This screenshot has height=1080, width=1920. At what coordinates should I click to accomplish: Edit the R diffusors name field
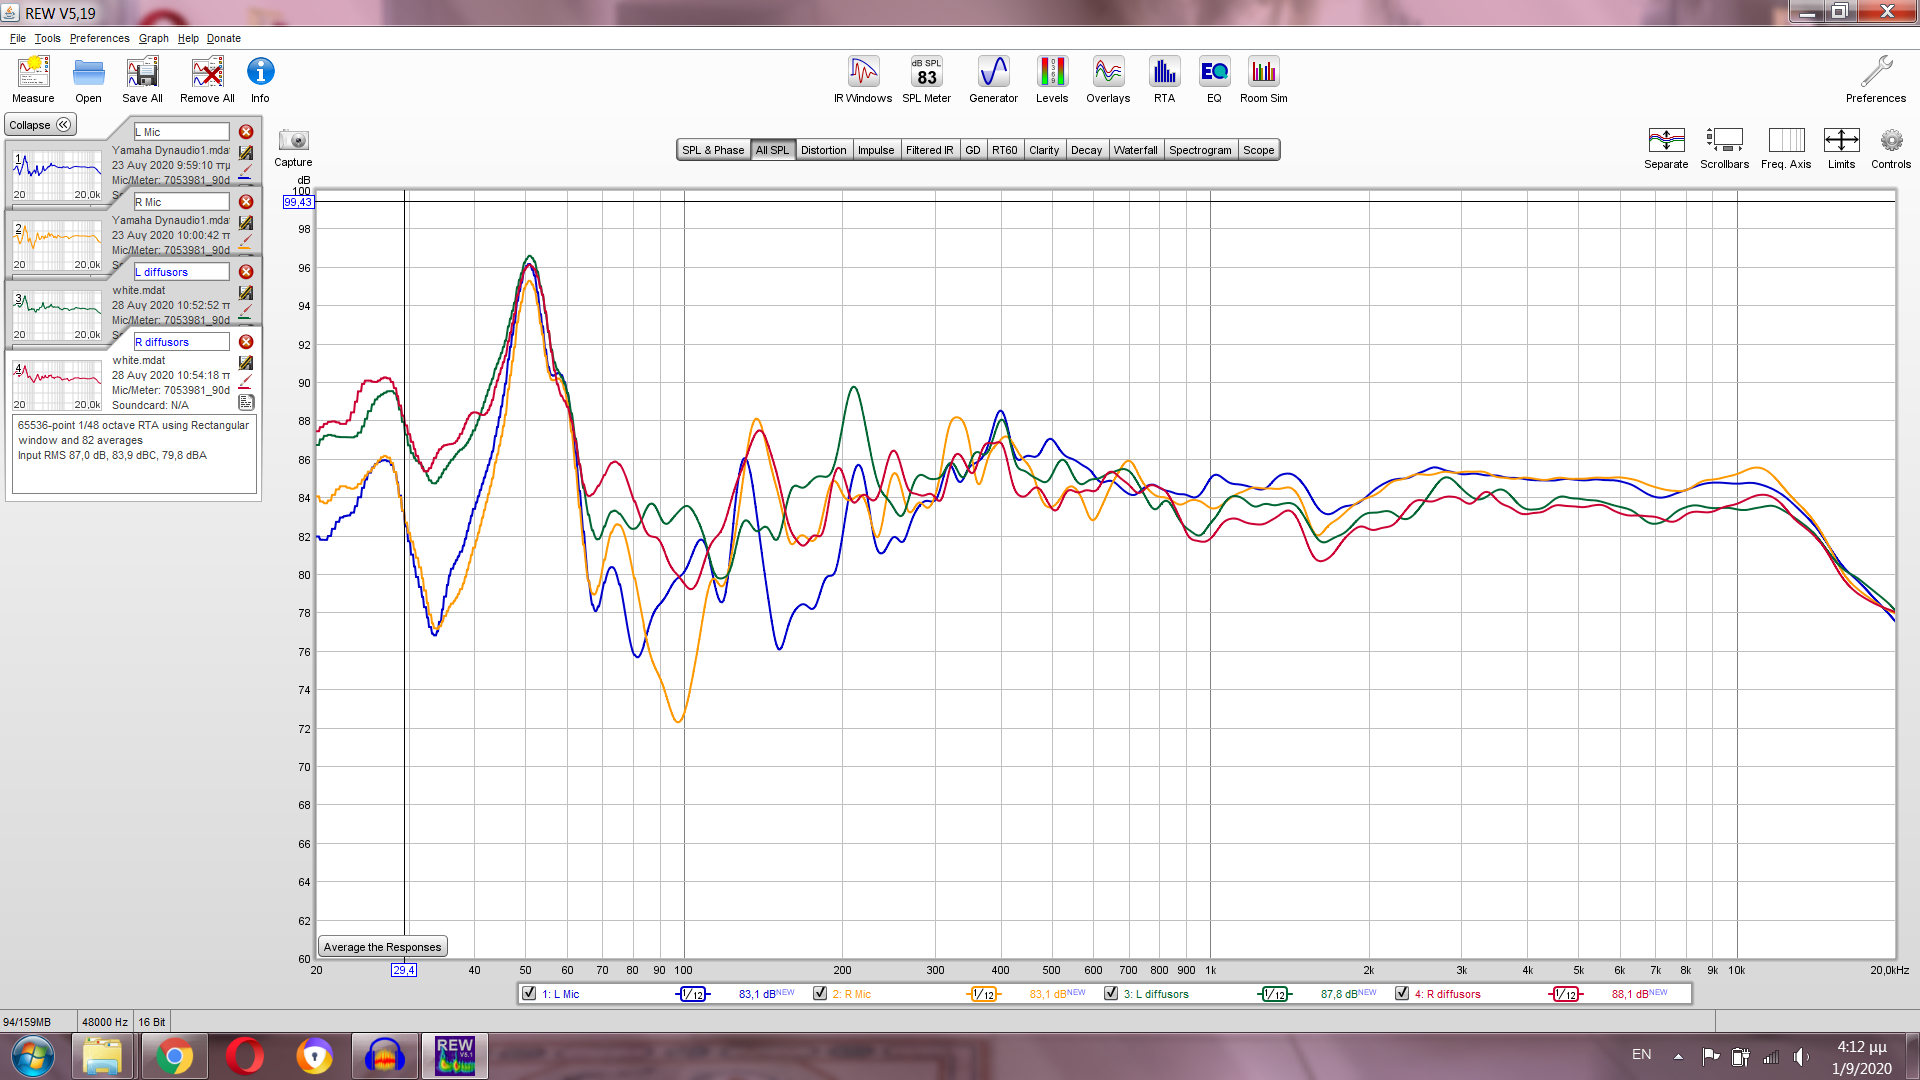182,342
